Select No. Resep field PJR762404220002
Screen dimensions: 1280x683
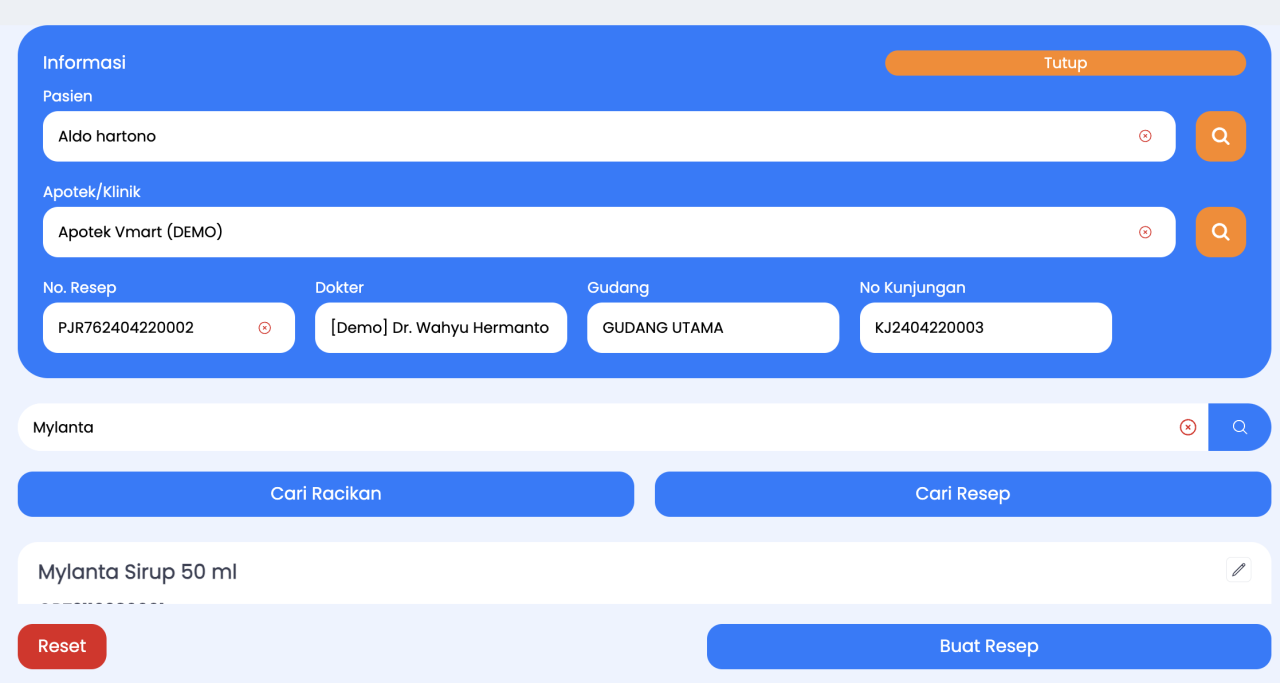pyautogui.click(x=169, y=328)
